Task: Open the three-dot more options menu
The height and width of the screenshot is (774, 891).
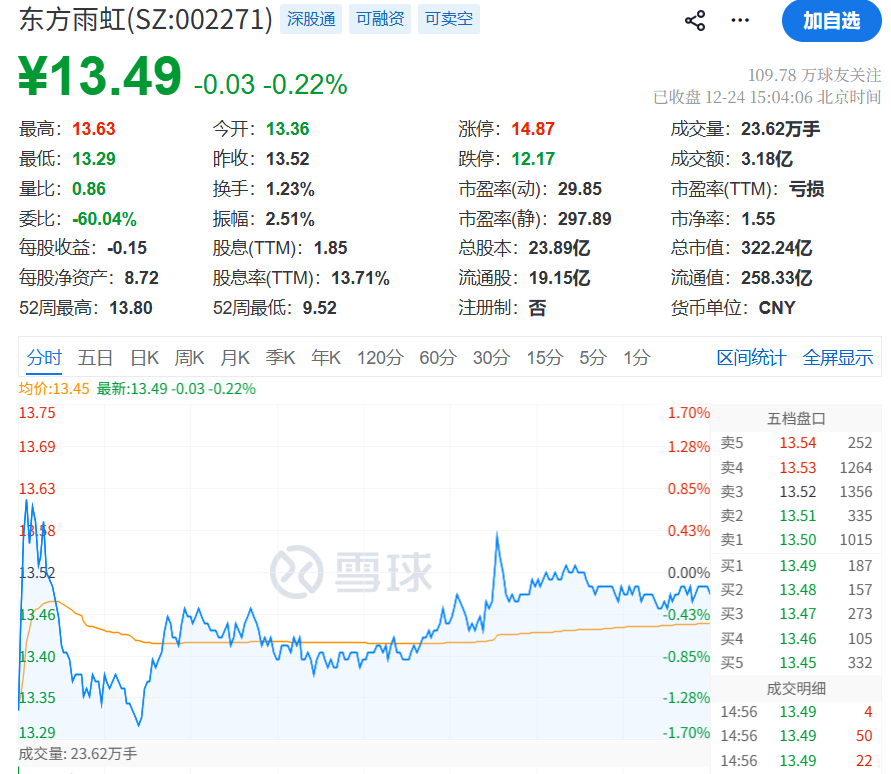Action: tap(740, 20)
